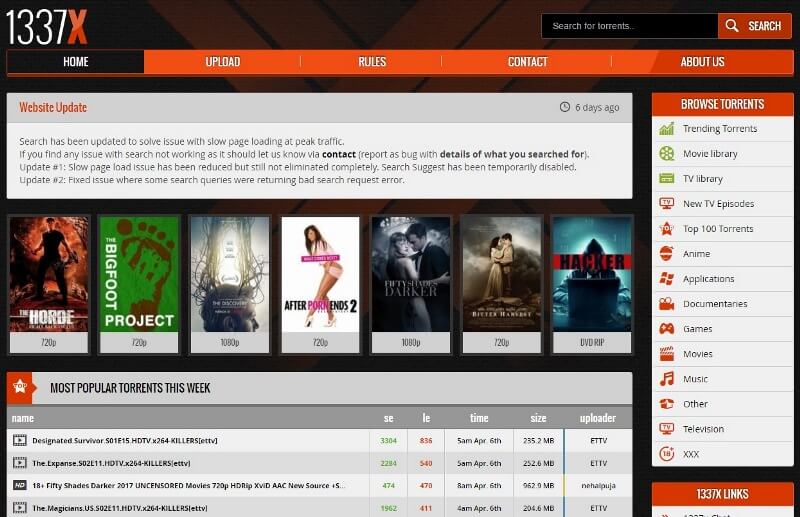This screenshot has height=517, width=800.
Task: Click the se column header
Action: point(388,418)
